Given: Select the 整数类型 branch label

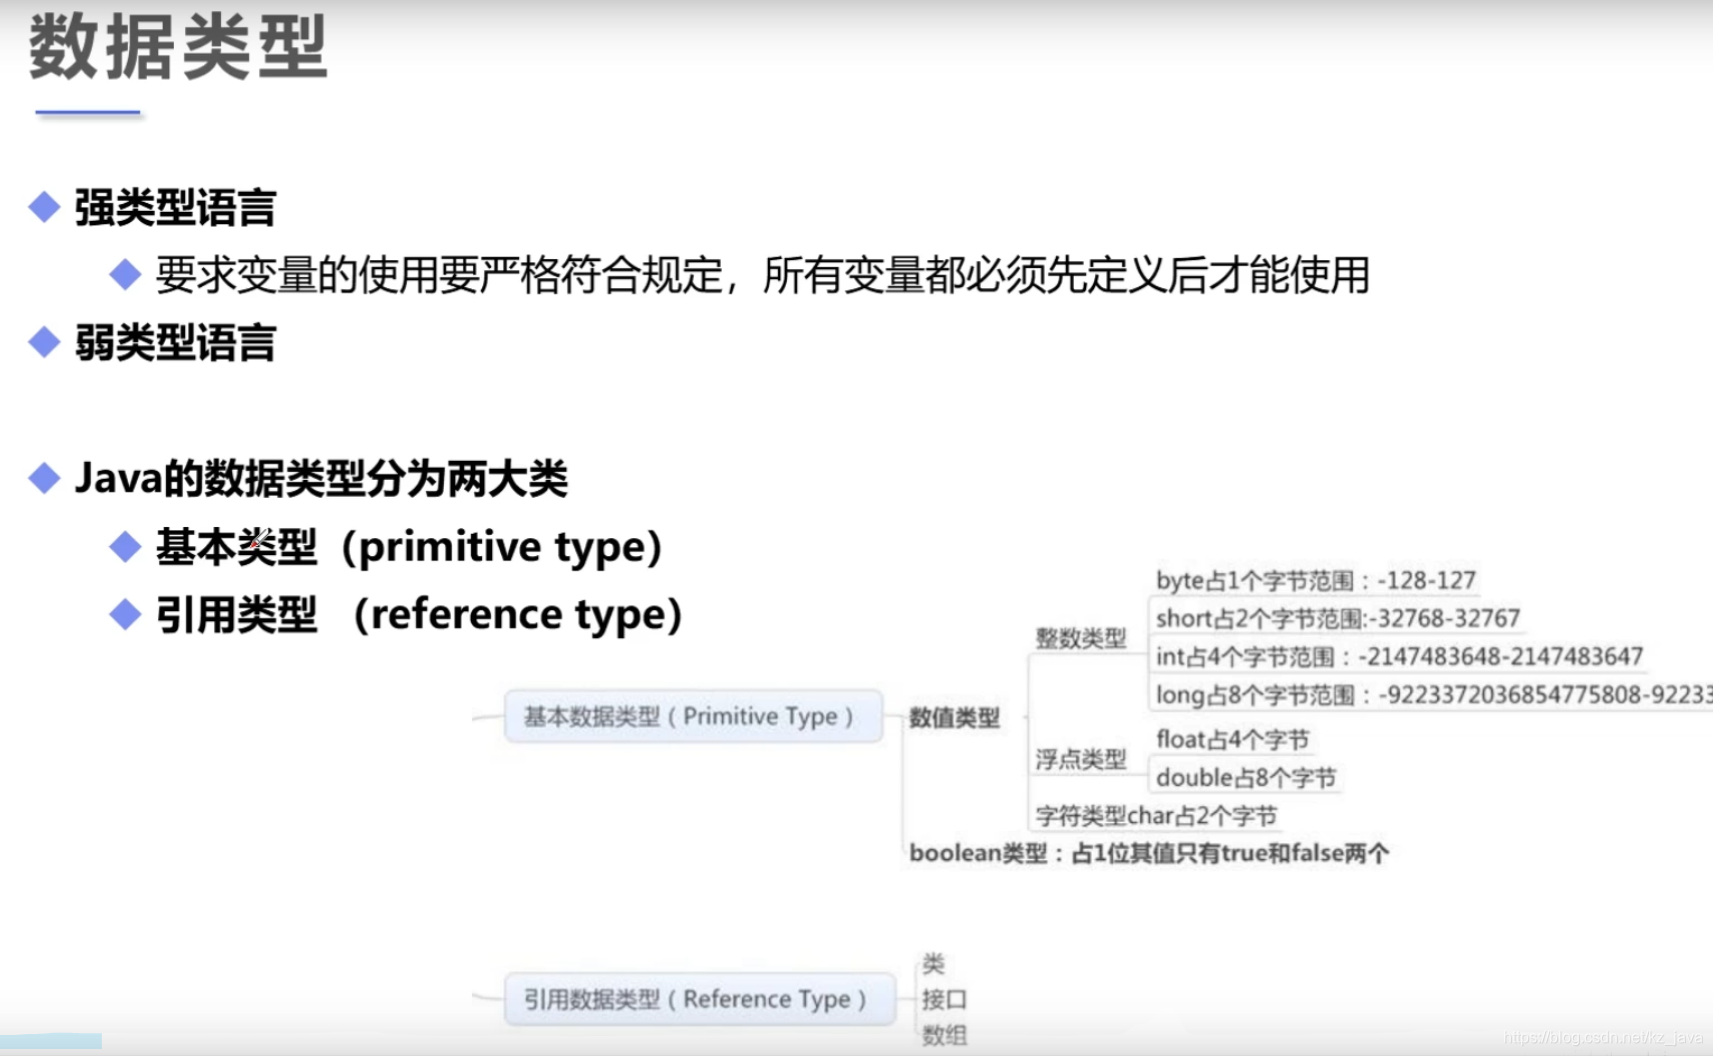Looking at the screenshot, I should coord(1080,638).
